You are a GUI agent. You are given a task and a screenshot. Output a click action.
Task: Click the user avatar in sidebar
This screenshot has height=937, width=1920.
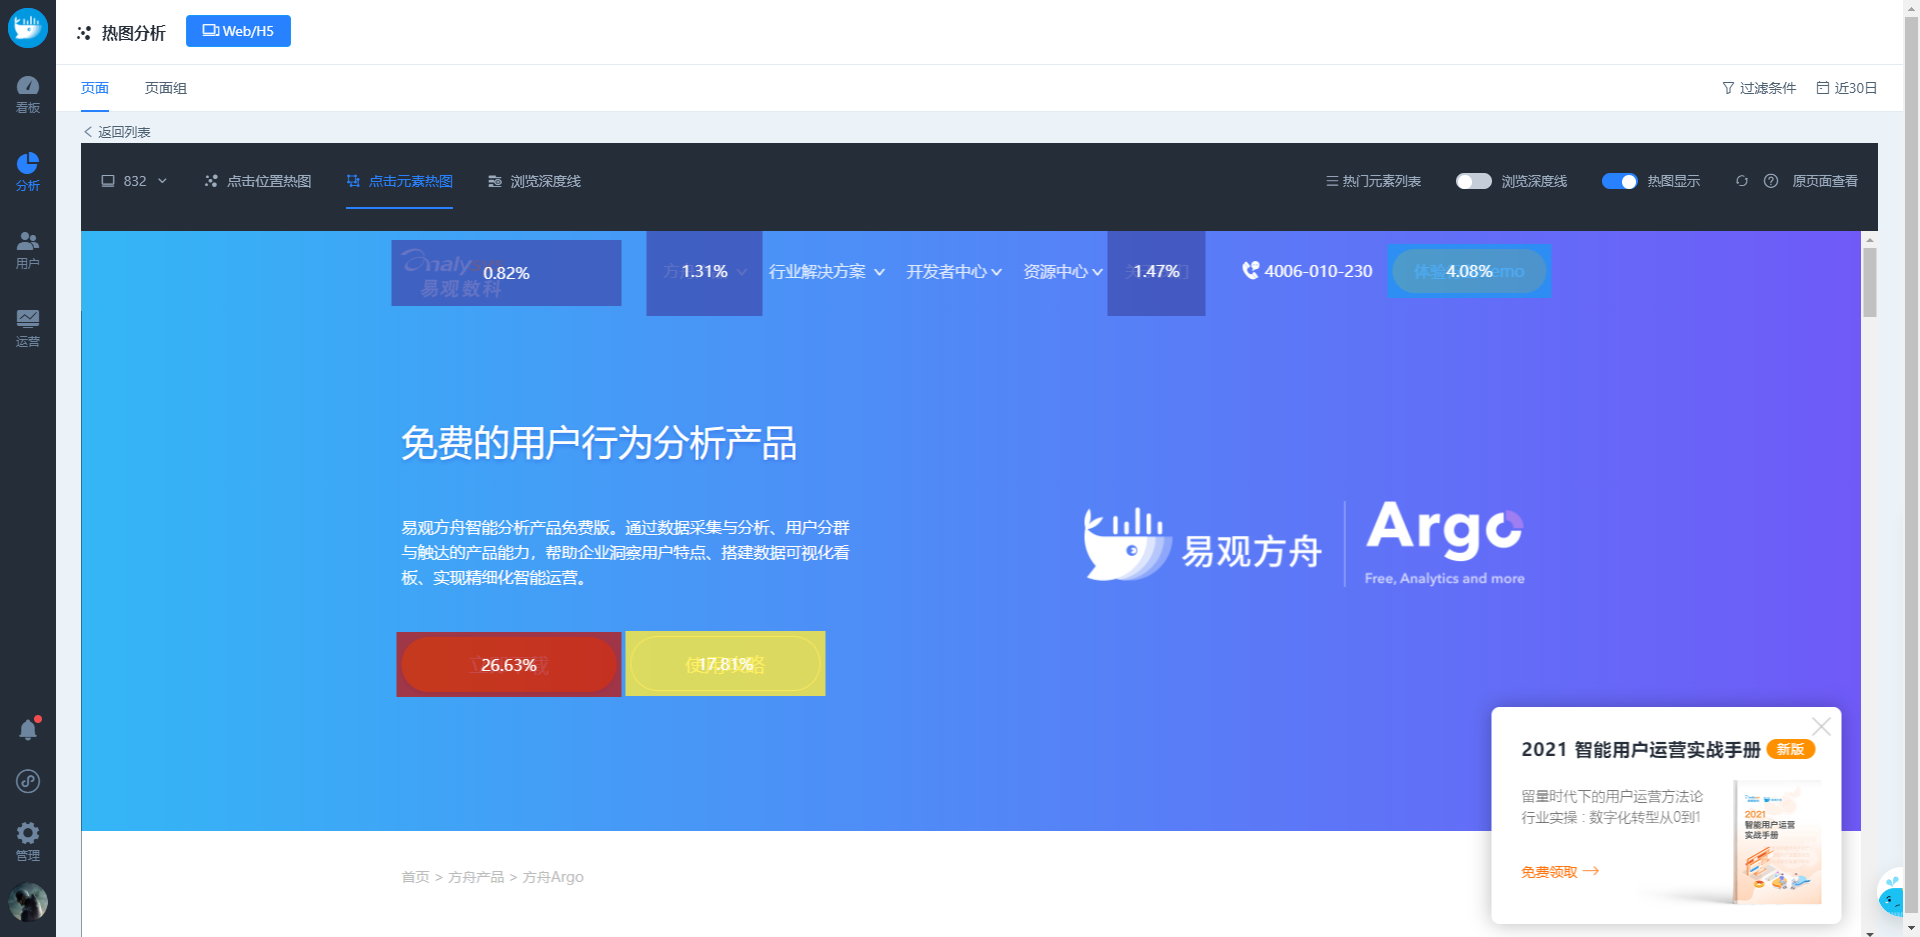[28, 902]
